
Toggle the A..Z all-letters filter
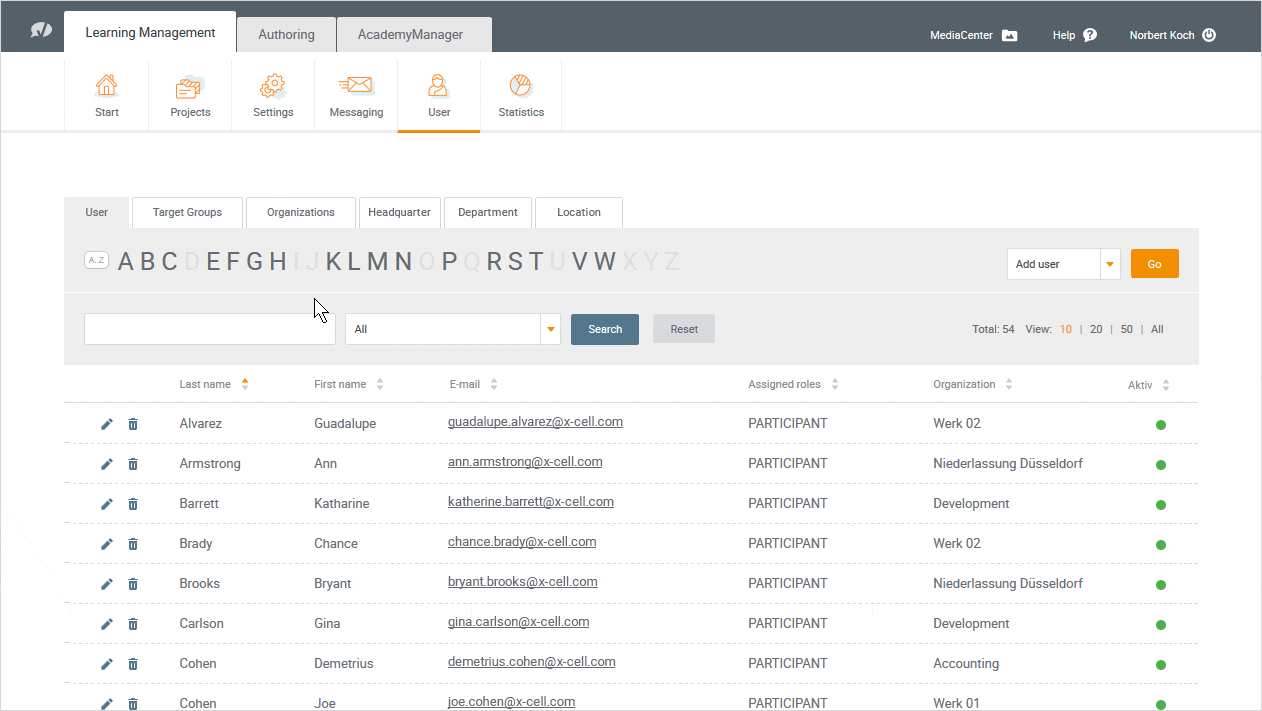(x=96, y=261)
